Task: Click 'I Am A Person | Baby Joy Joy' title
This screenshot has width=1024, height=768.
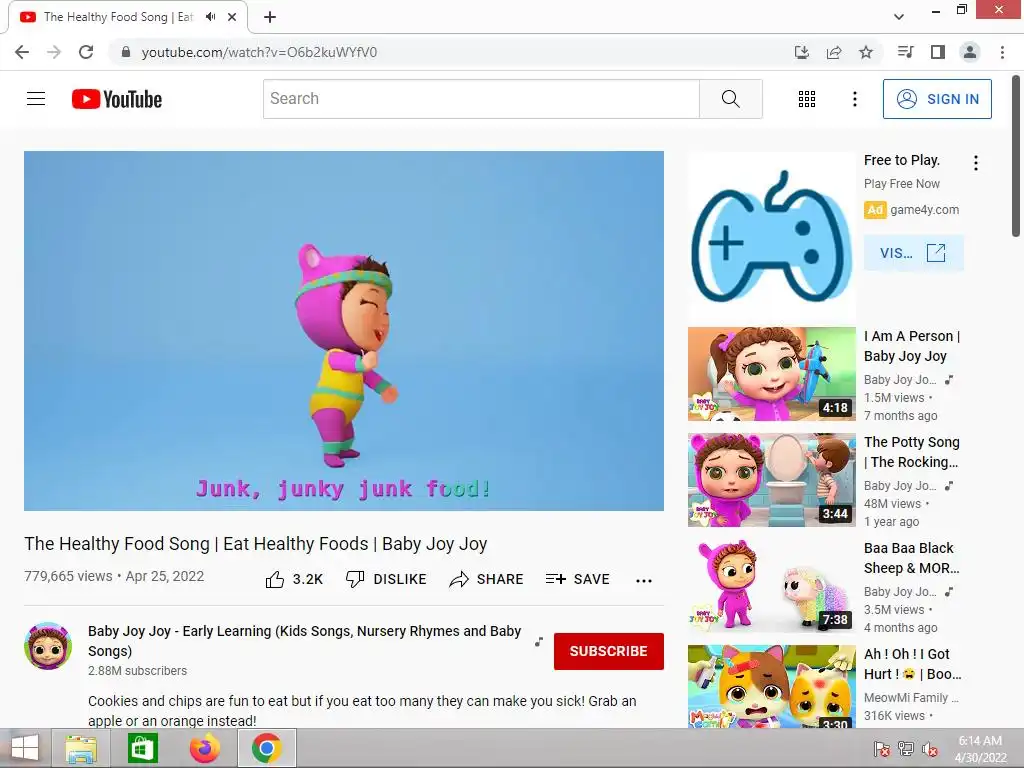Action: tap(912, 346)
